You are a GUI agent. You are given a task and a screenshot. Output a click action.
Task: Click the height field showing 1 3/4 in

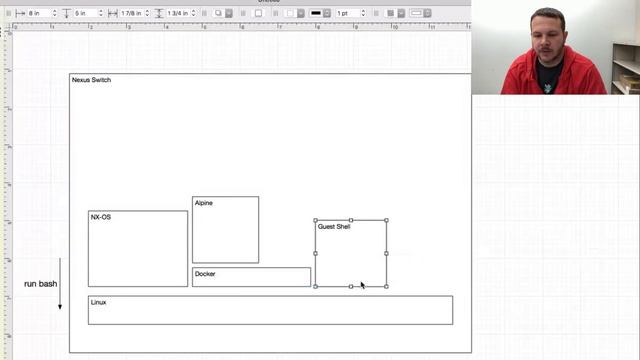point(178,13)
